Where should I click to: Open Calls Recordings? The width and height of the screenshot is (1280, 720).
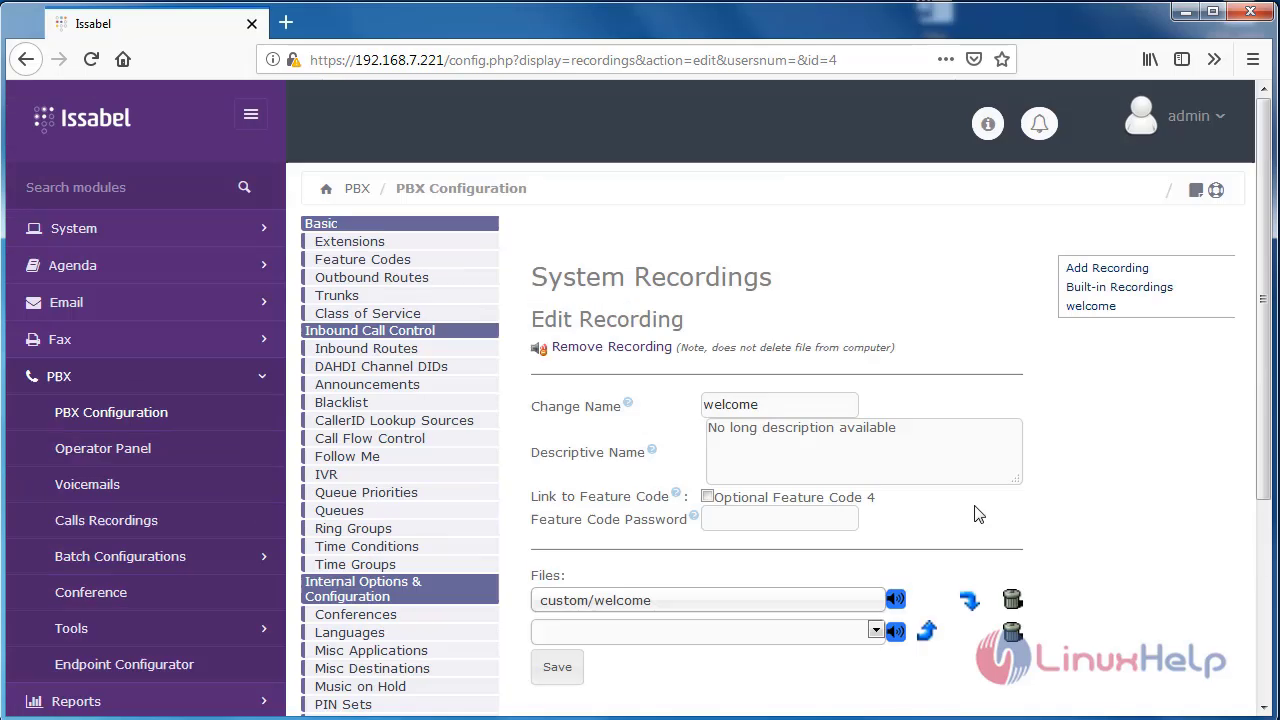click(106, 520)
